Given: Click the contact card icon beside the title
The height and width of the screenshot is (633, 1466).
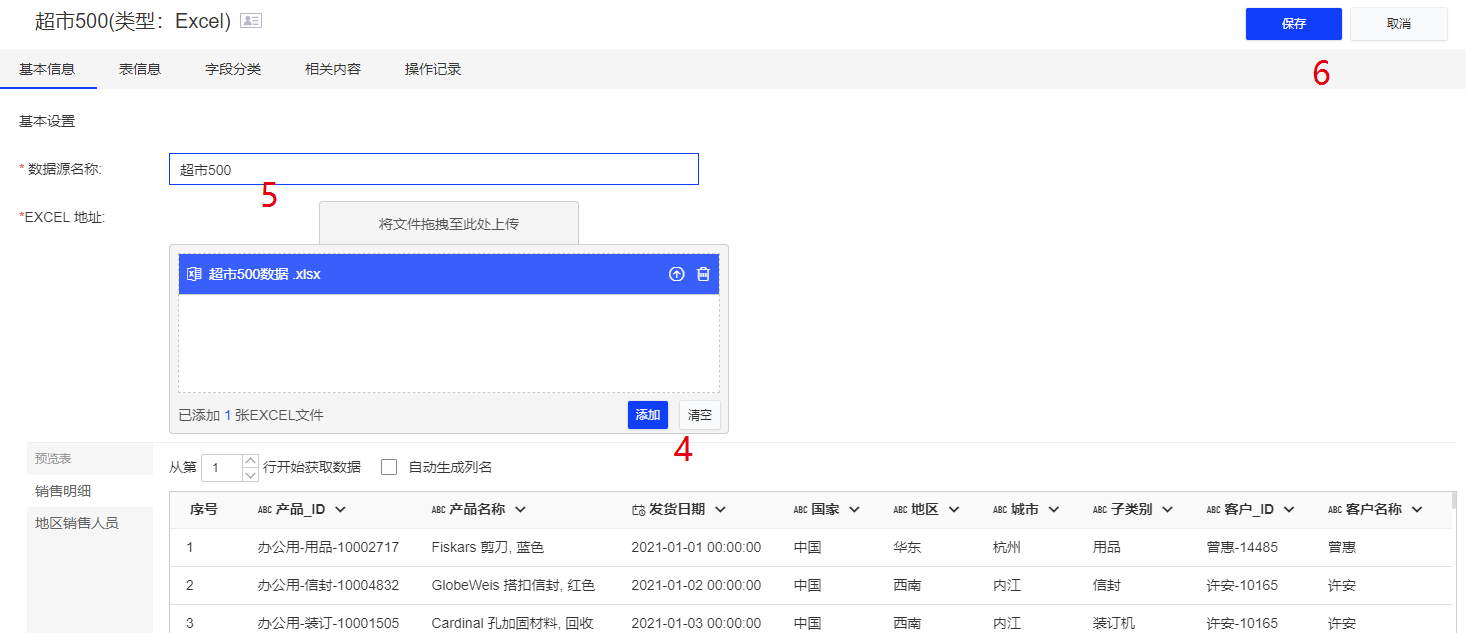Looking at the screenshot, I should pyautogui.click(x=251, y=21).
